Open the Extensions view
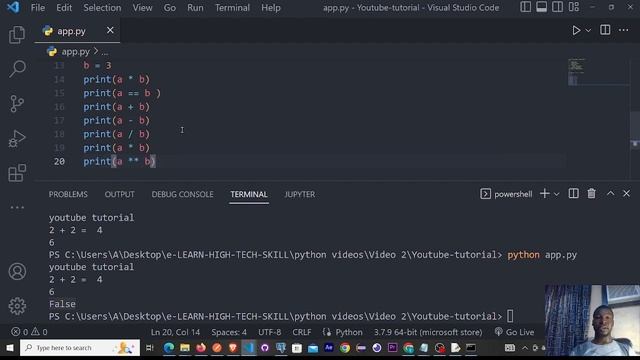This screenshot has width=640, height=360. 17,173
